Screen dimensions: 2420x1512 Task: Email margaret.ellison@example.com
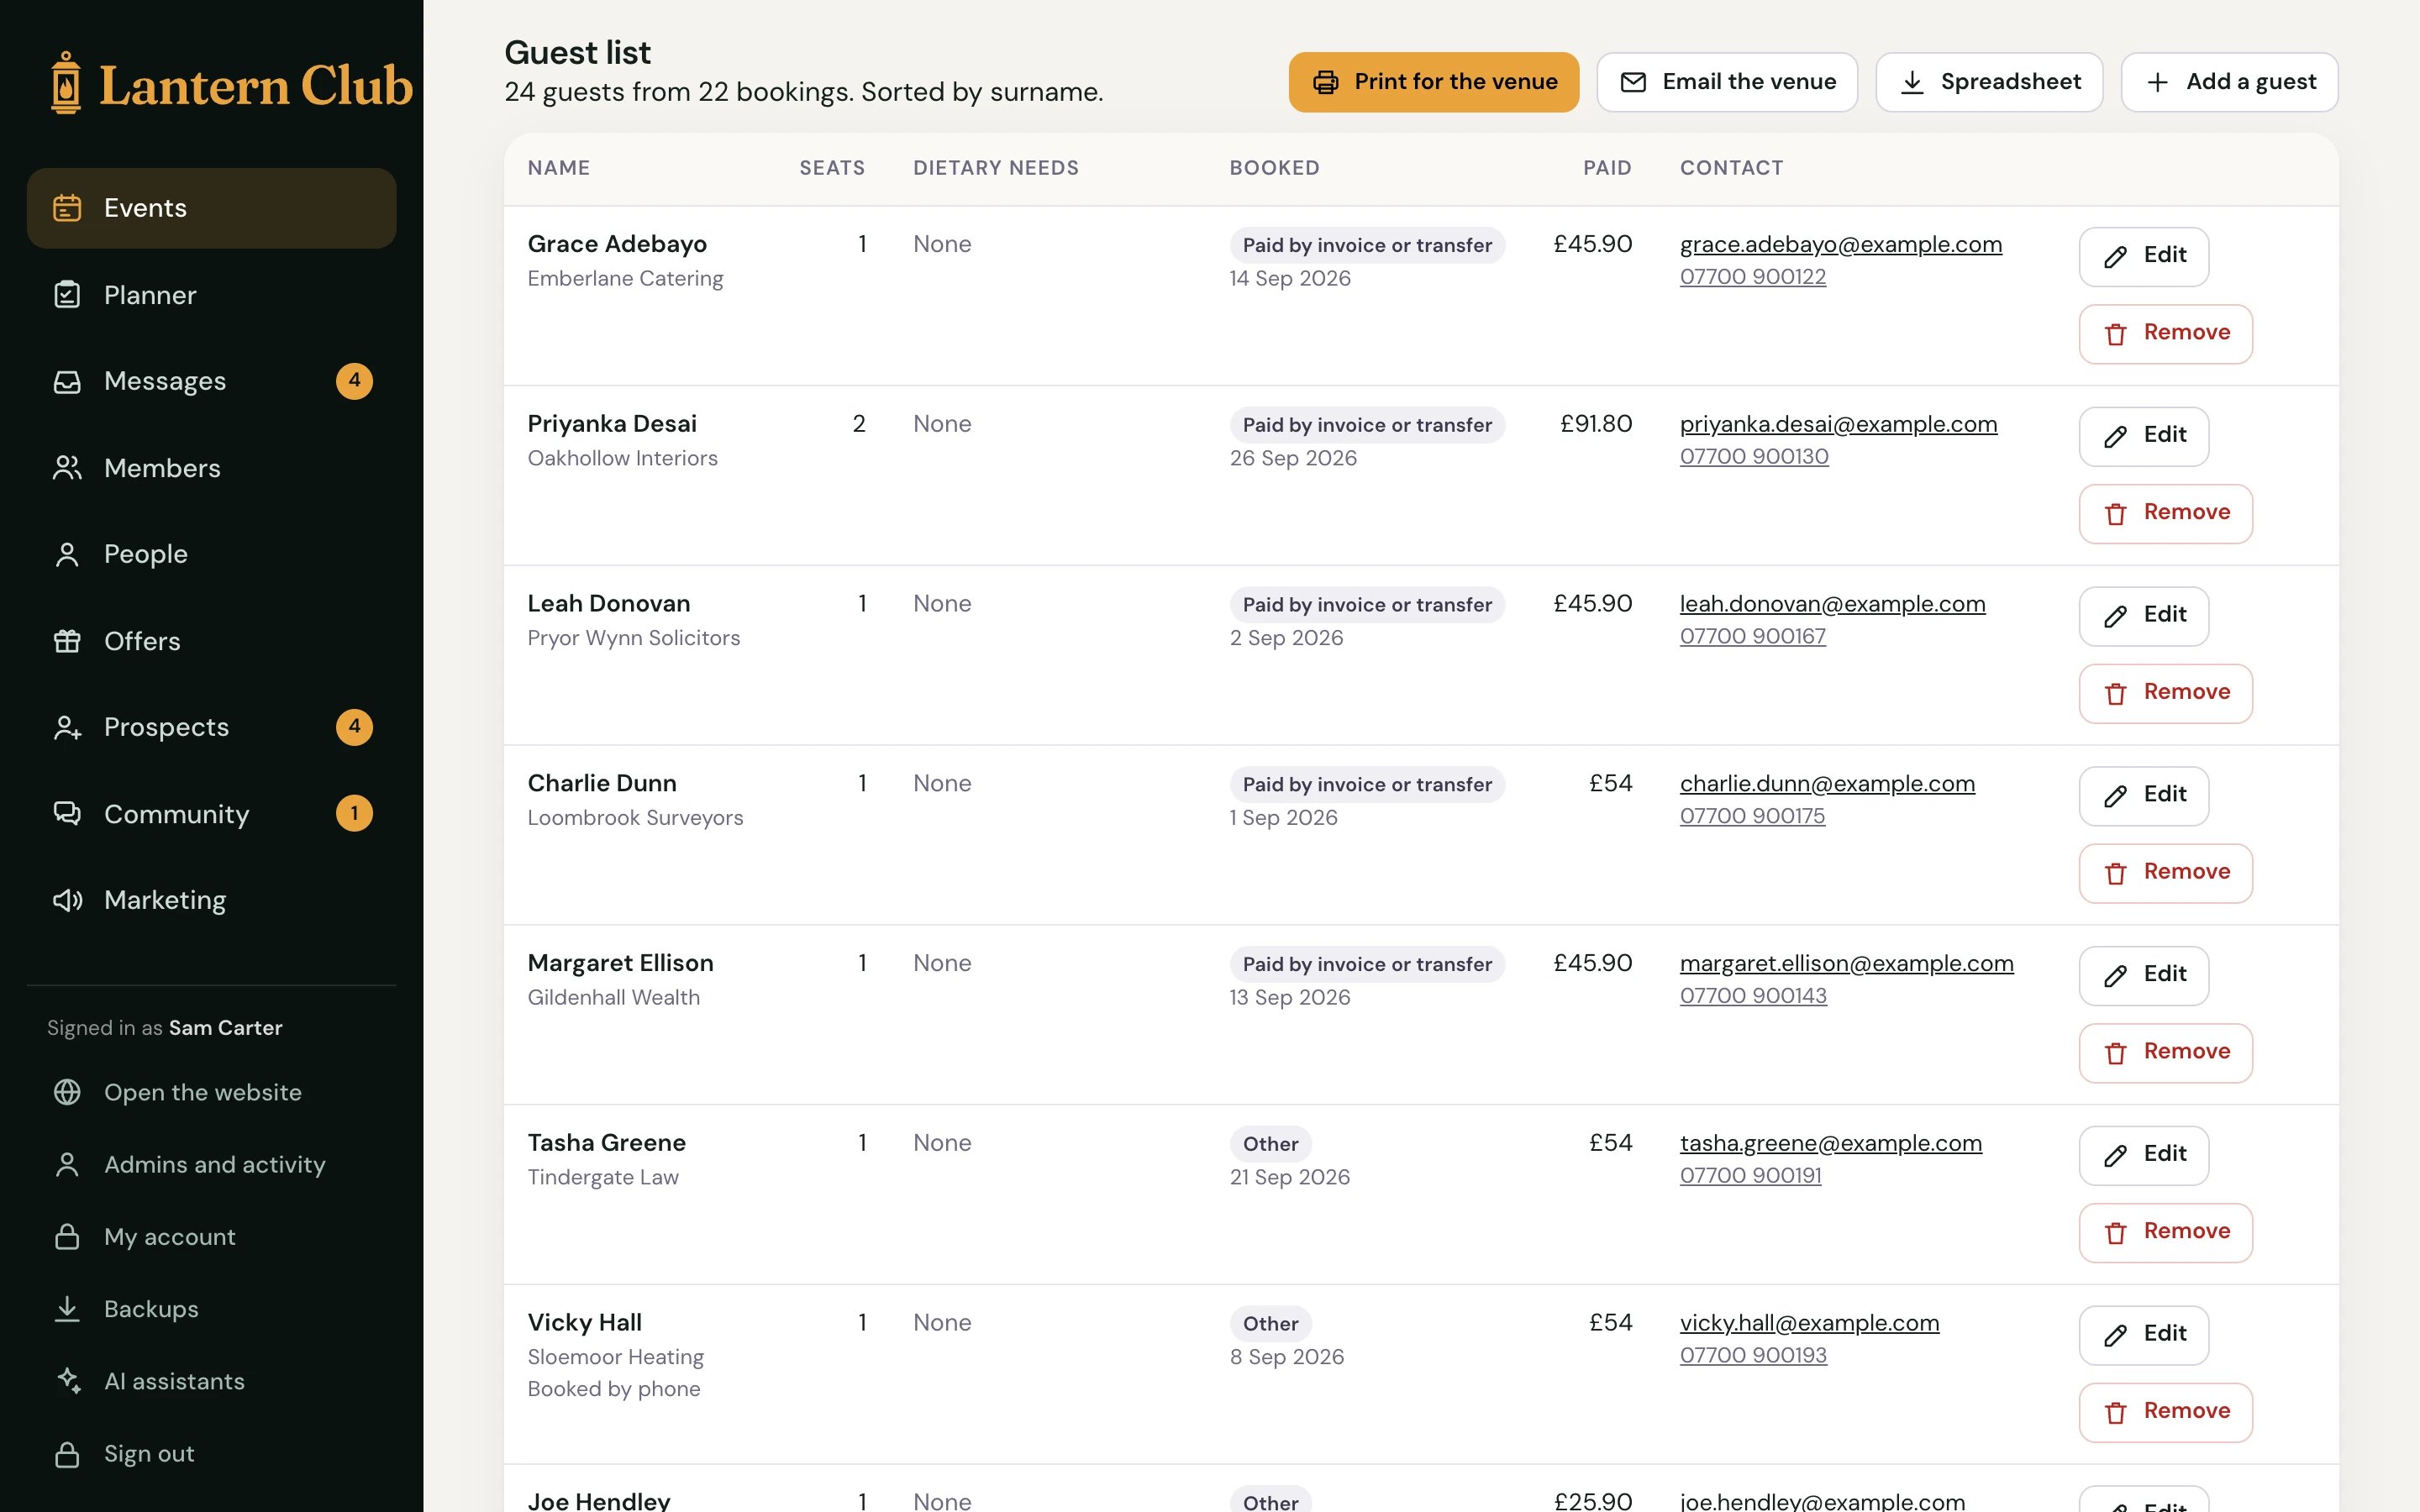tap(1846, 963)
